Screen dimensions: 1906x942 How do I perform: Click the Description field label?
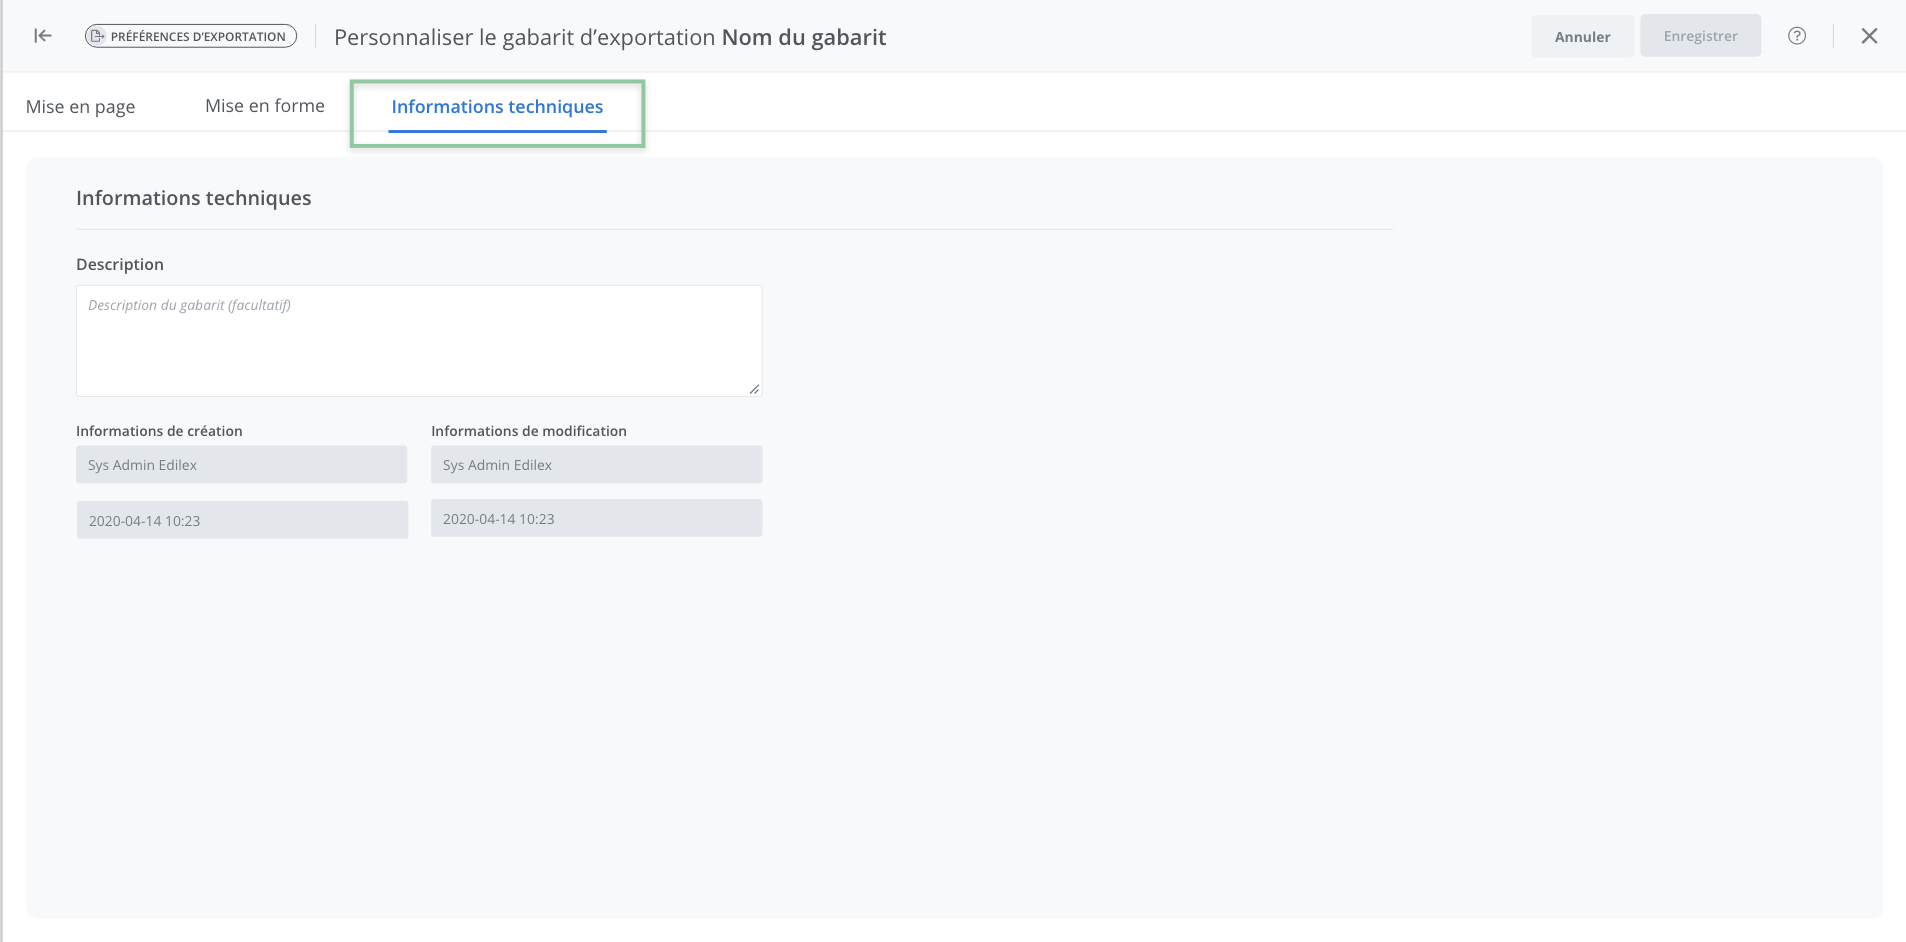tap(120, 264)
